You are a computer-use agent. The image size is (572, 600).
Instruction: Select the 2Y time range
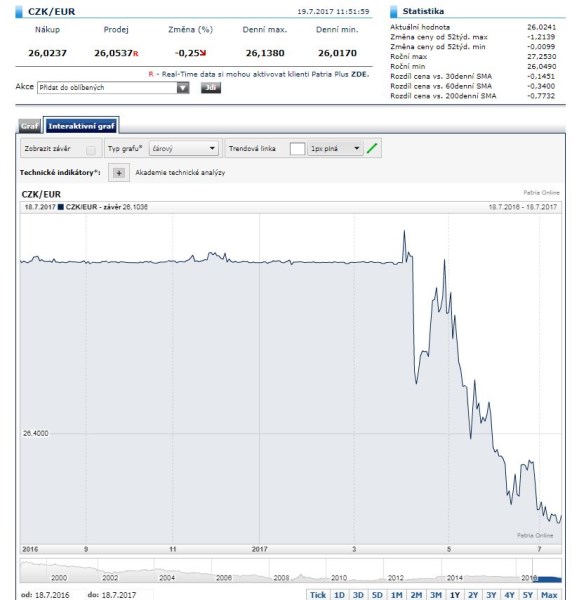pos(473,595)
